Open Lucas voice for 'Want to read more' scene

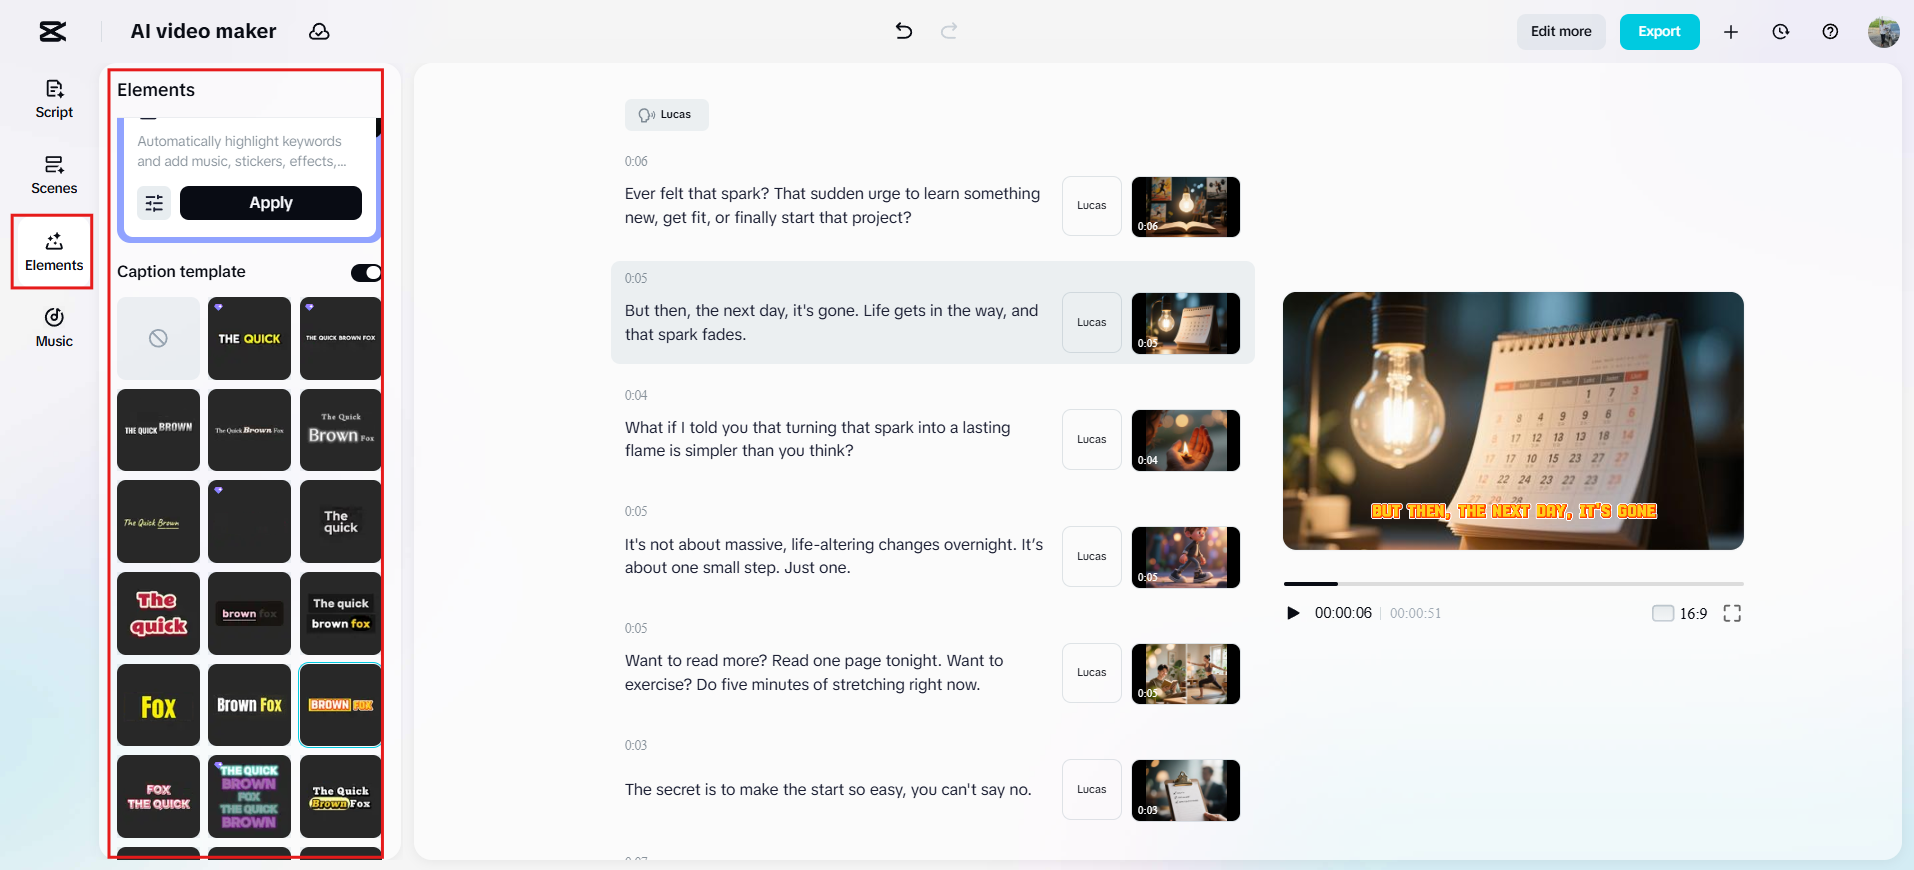pos(1092,673)
